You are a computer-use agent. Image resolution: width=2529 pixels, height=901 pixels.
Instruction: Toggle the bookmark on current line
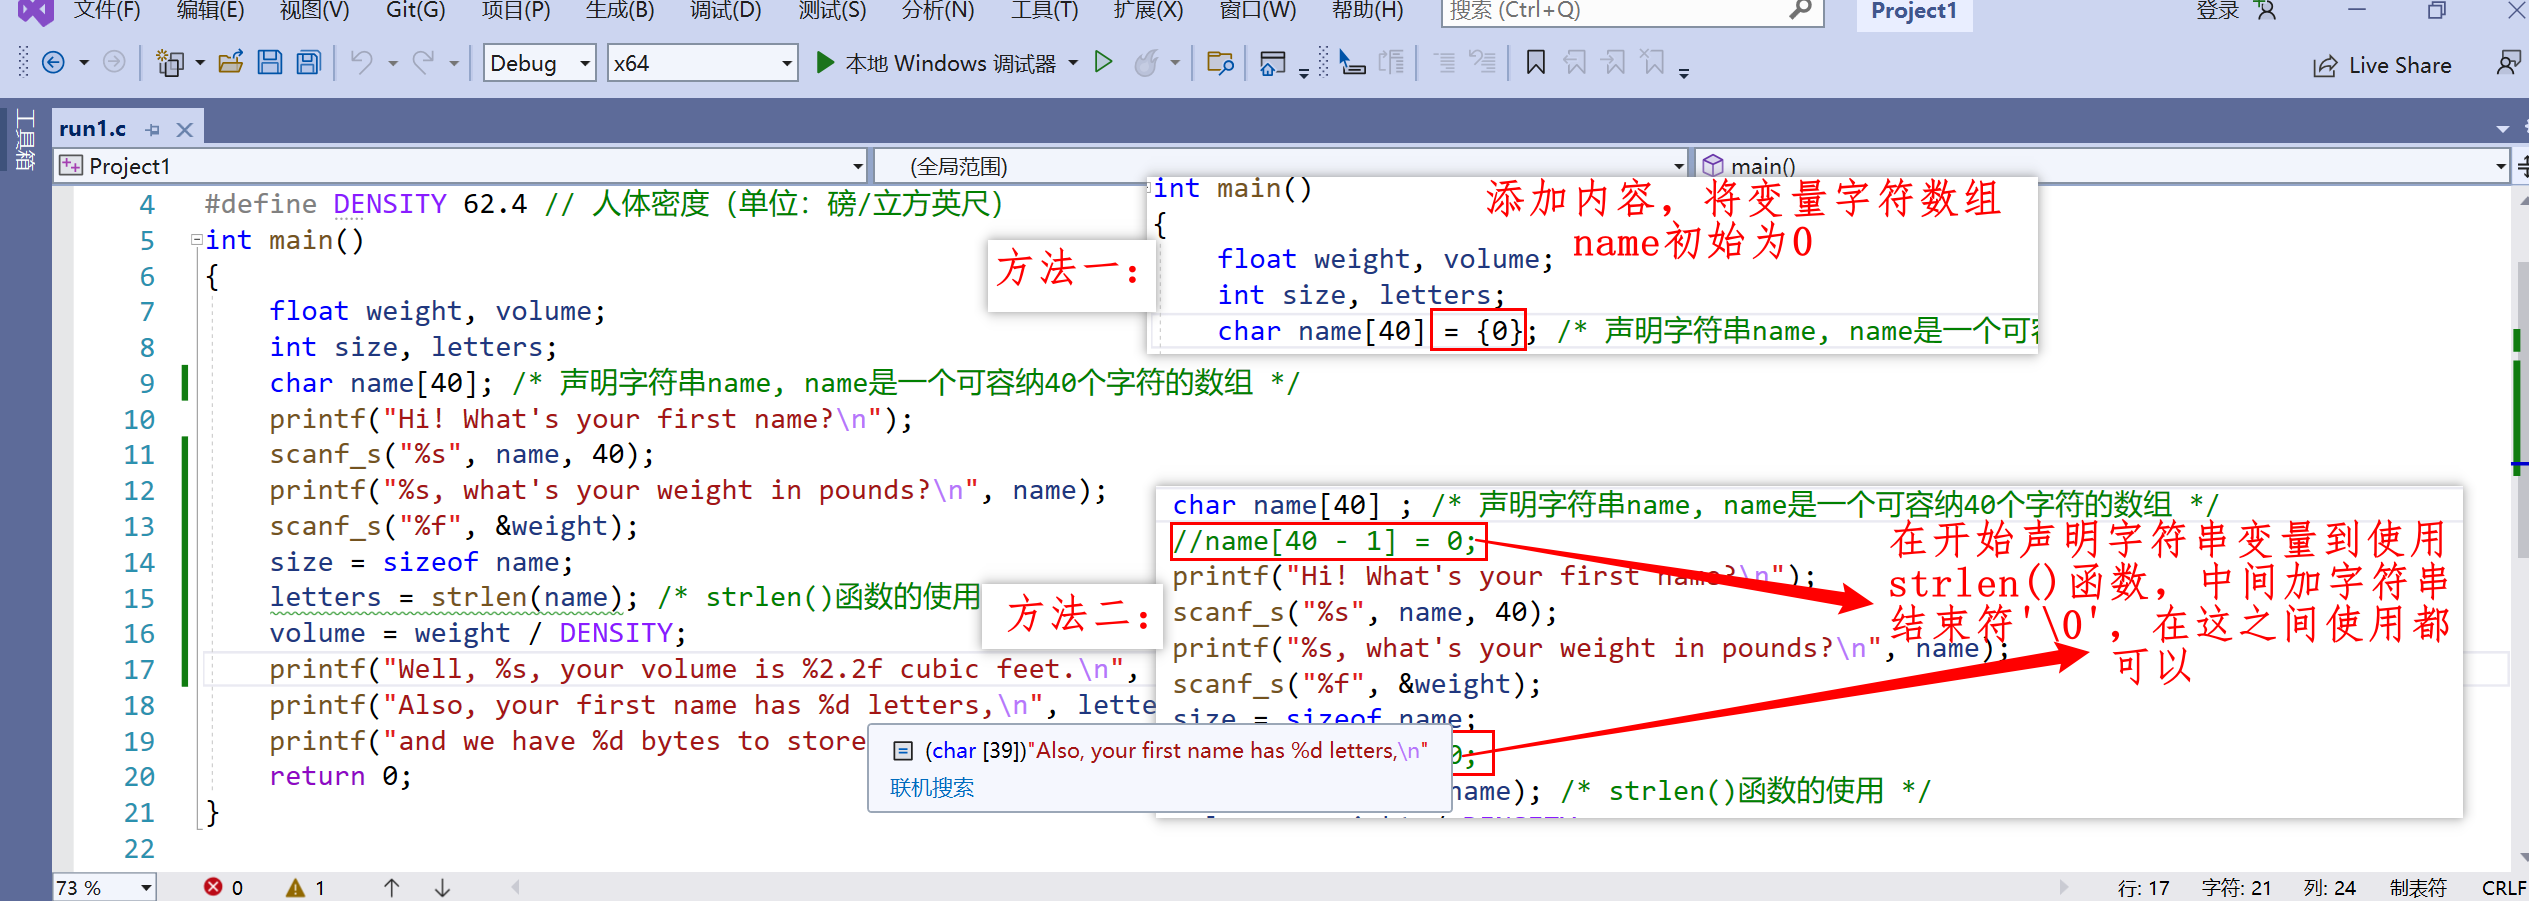click(x=1535, y=63)
